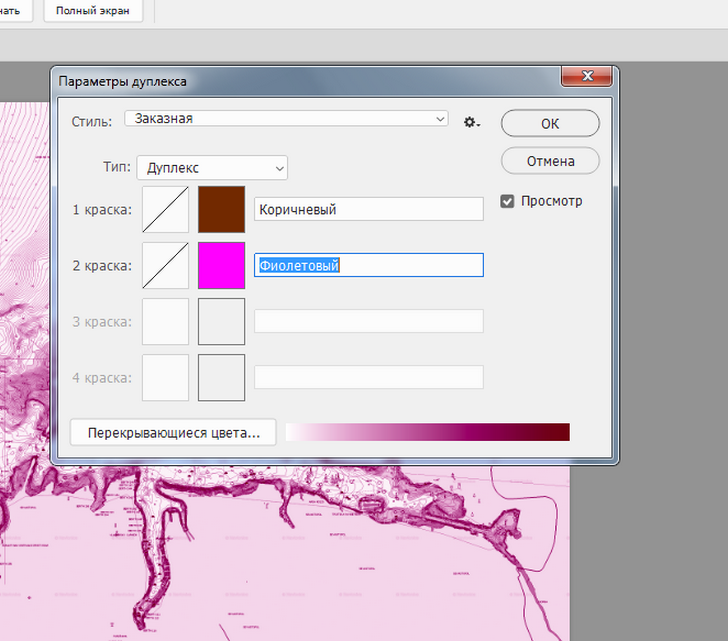
Task: Open the Стиль dropdown showing Заказная
Action: (x=286, y=118)
